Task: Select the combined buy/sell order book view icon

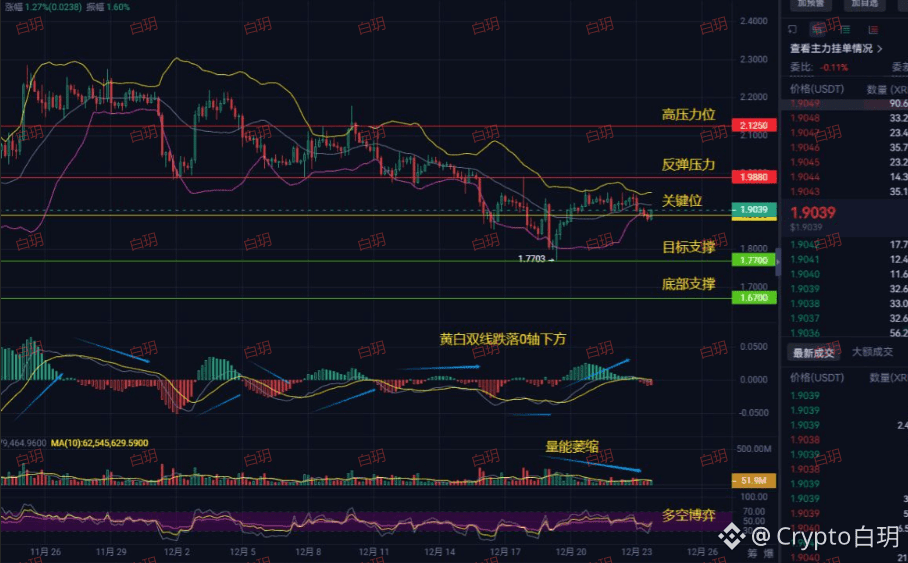Action: [x=818, y=29]
